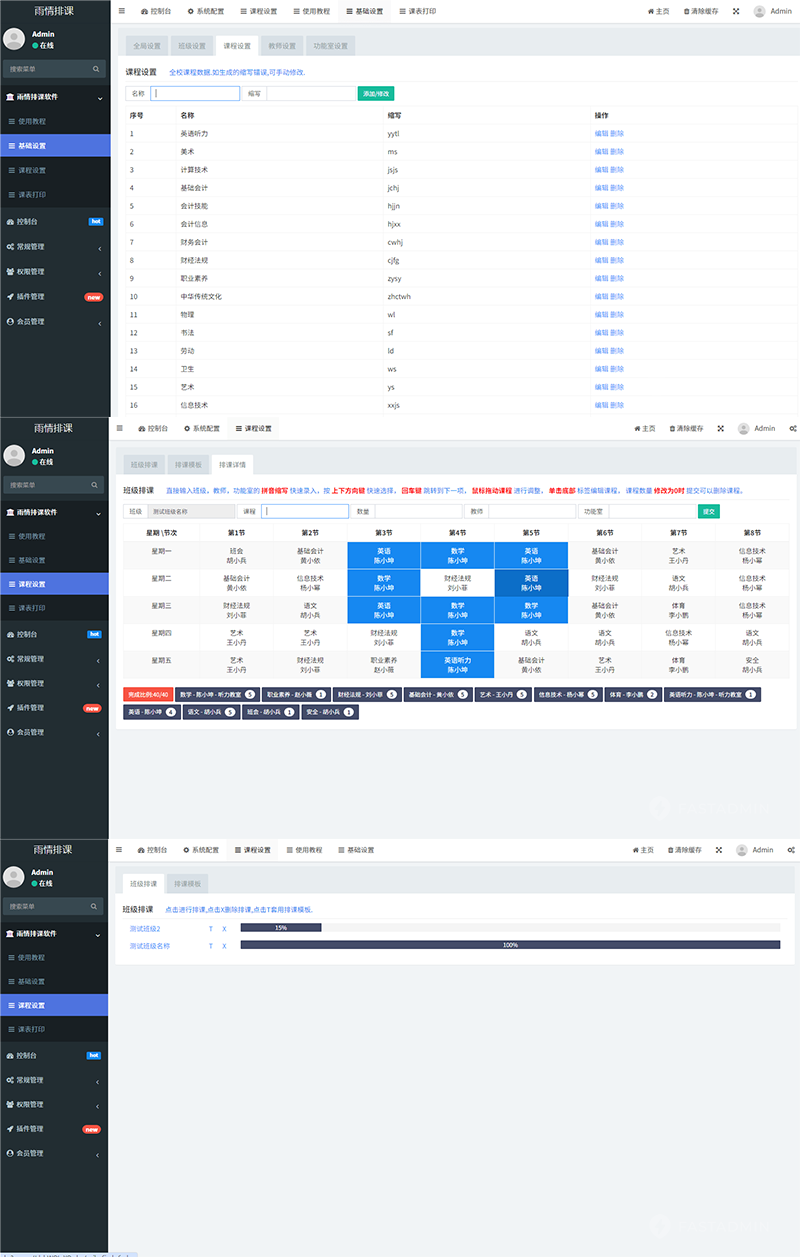Click the 15% progress bar
The height and width of the screenshot is (1257, 800).
pos(281,928)
